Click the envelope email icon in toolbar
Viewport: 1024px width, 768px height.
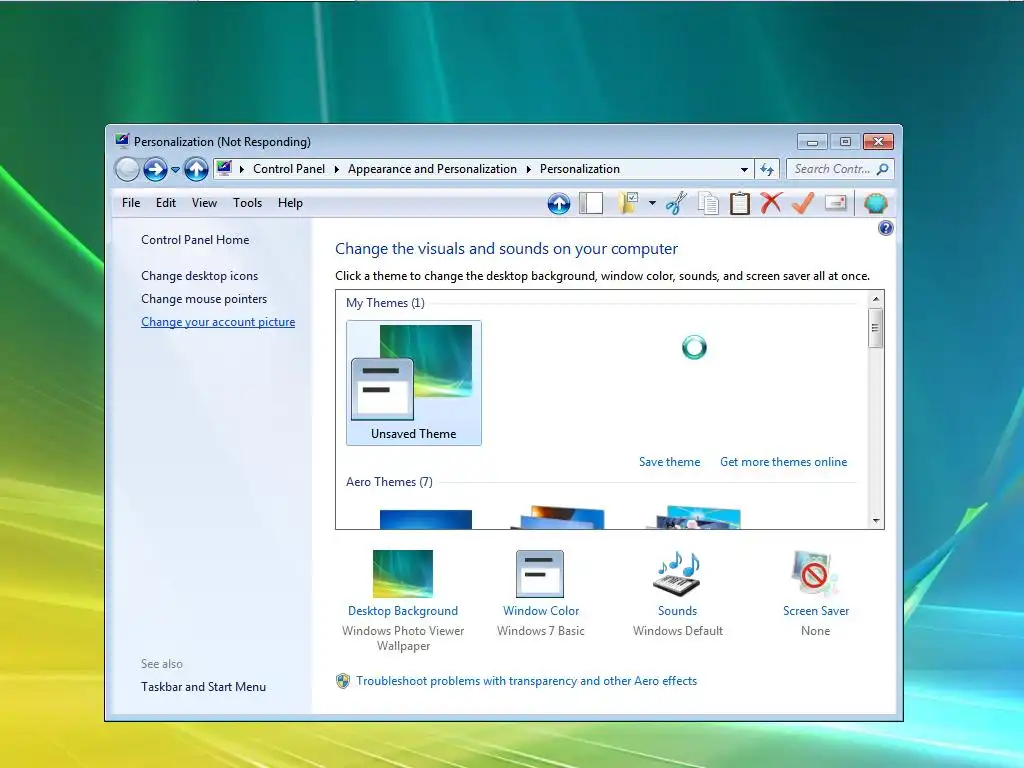pos(835,202)
